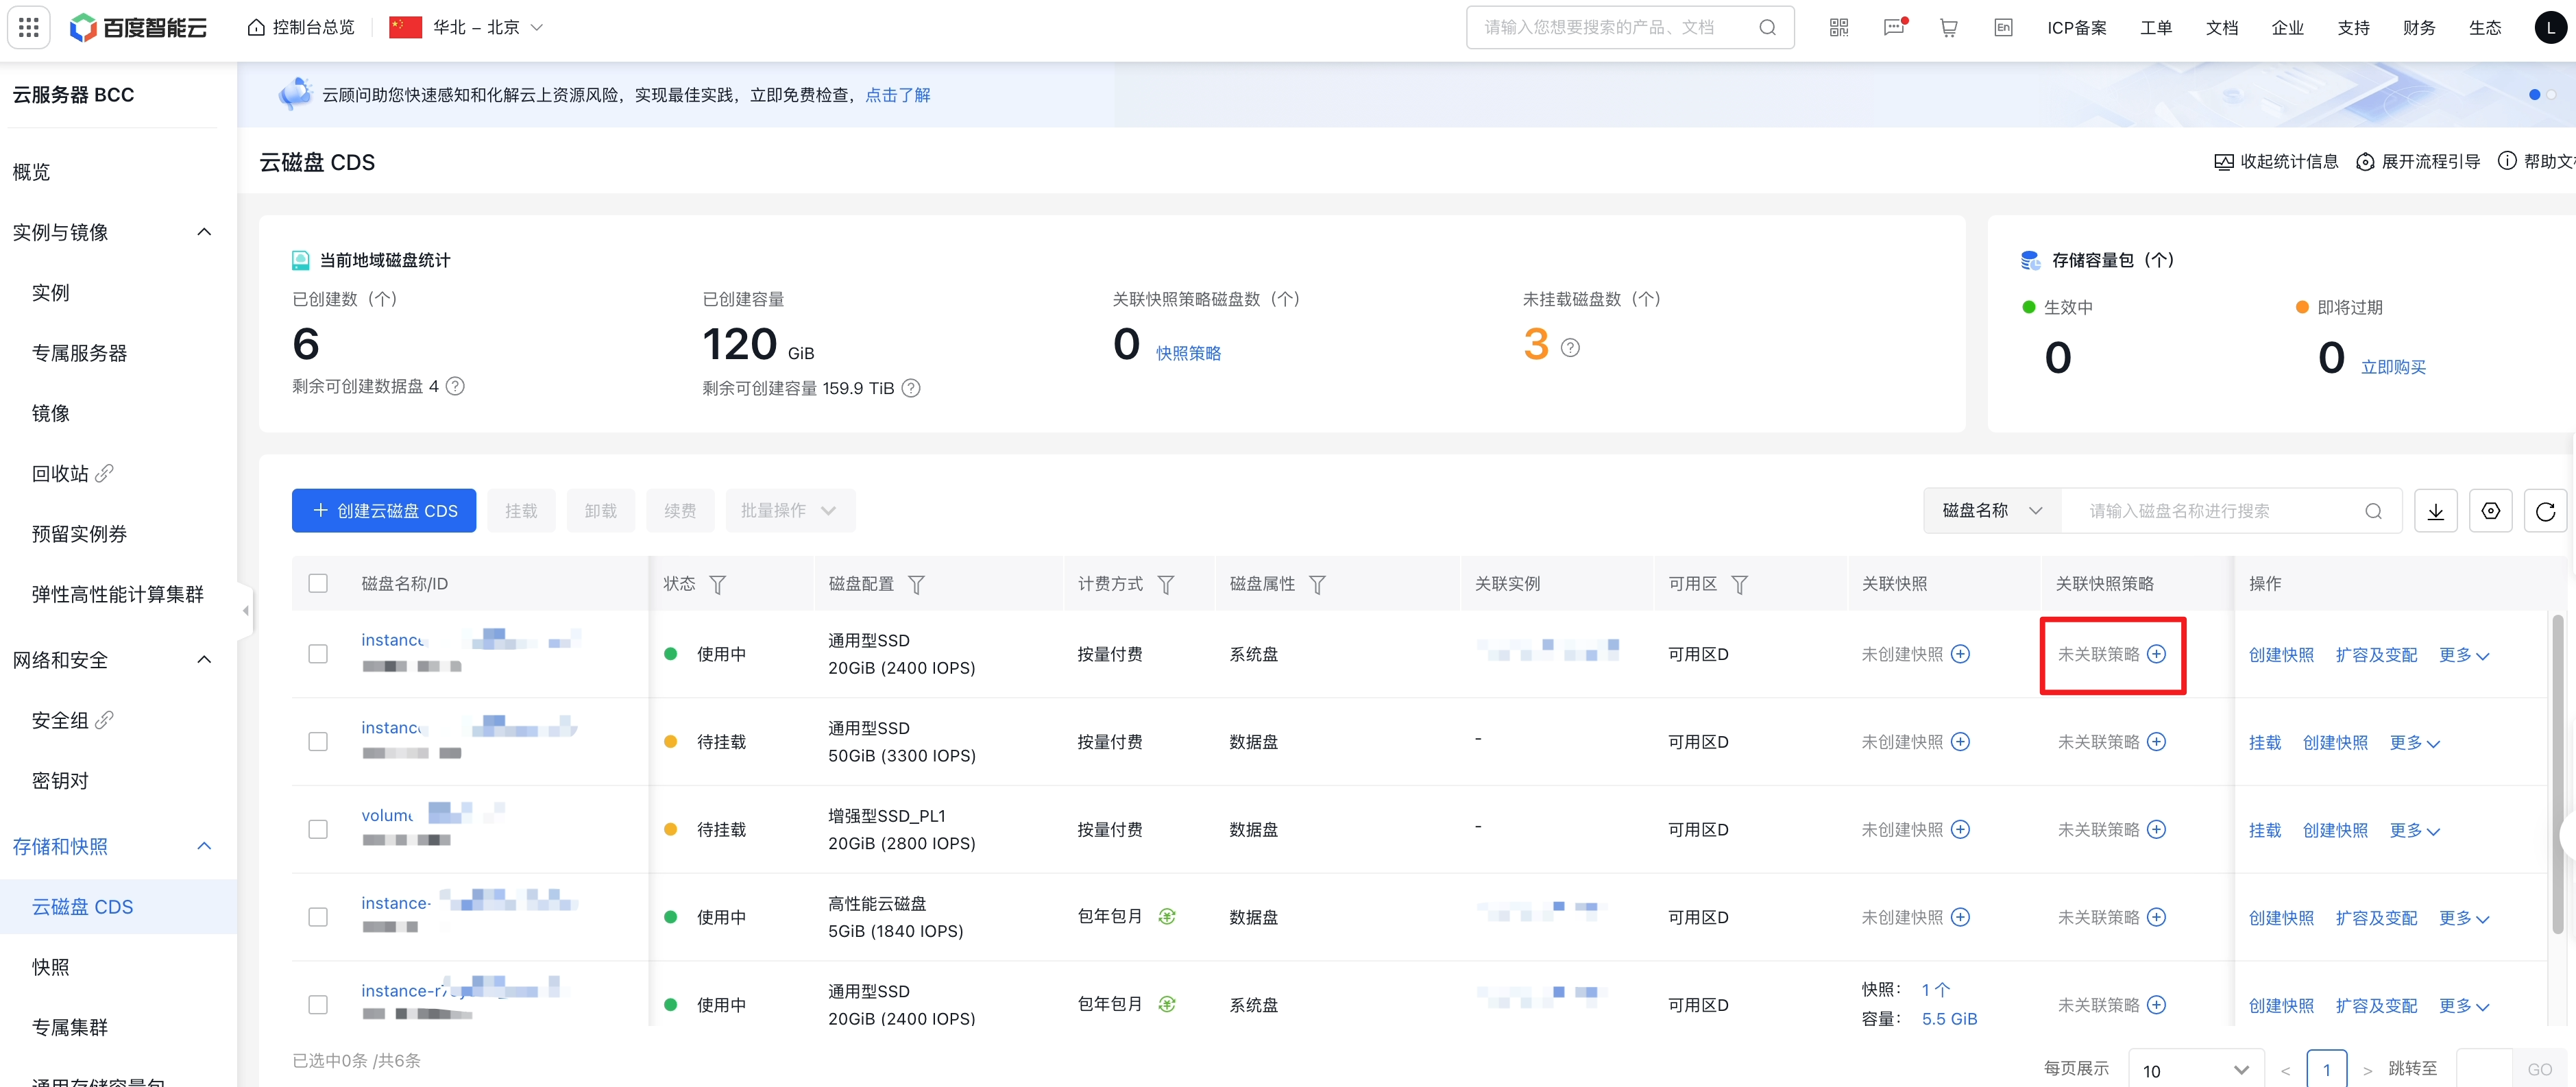Image resolution: width=2576 pixels, height=1087 pixels.
Task: Select the first banner carousel dot
Action: [x=2534, y=94]
